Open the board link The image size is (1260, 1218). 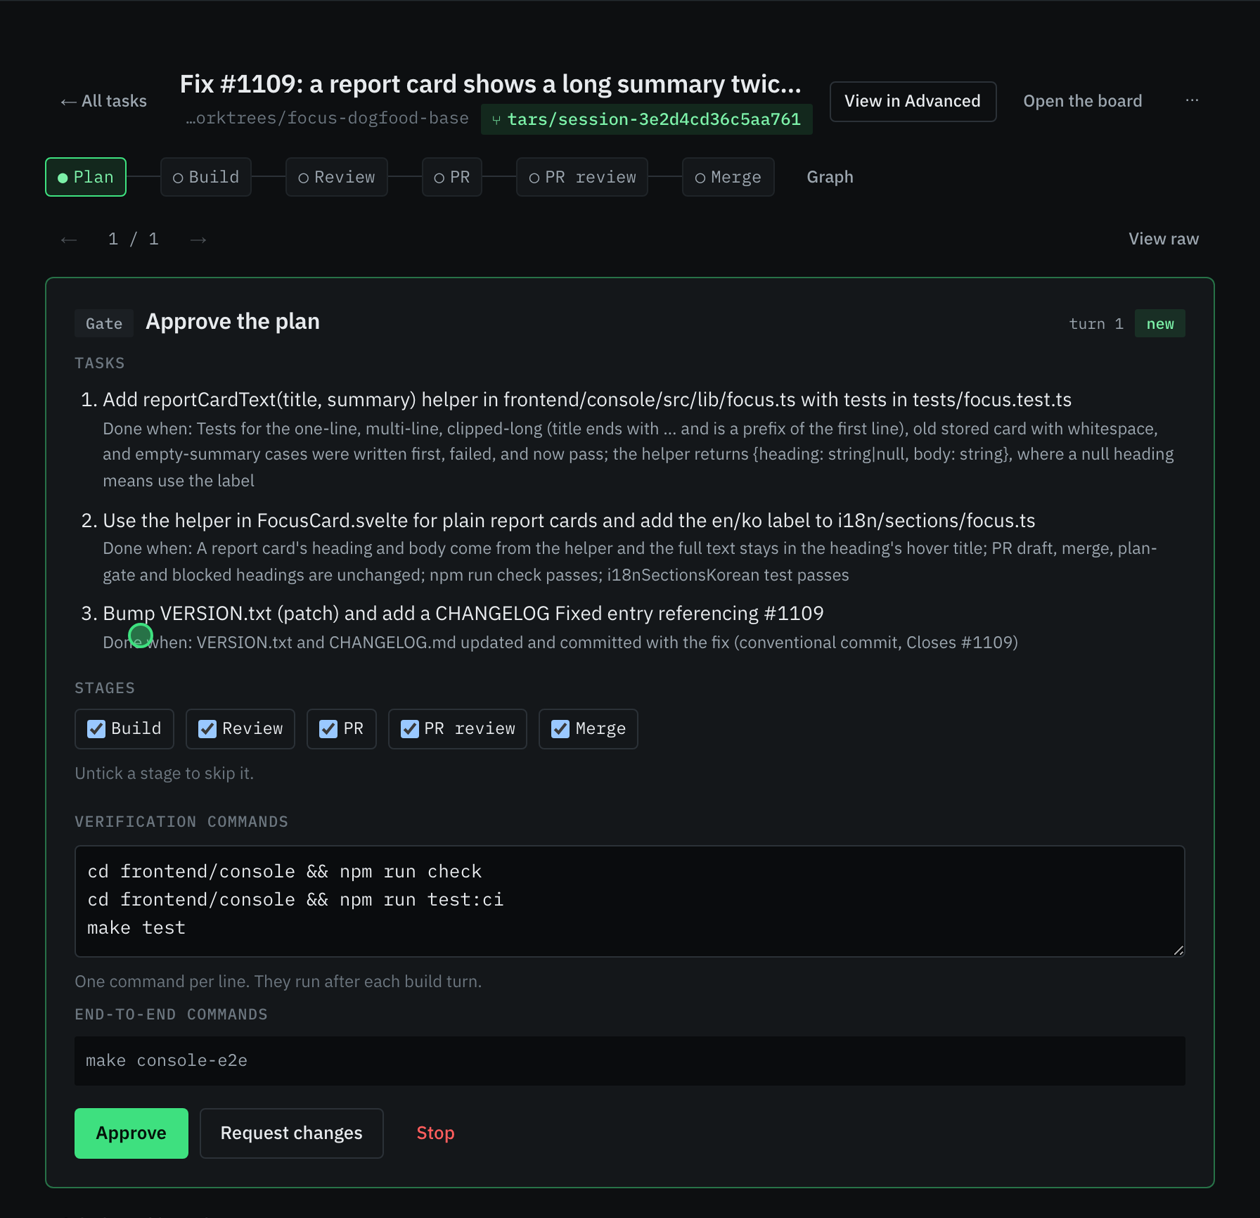coord(1082,101)
